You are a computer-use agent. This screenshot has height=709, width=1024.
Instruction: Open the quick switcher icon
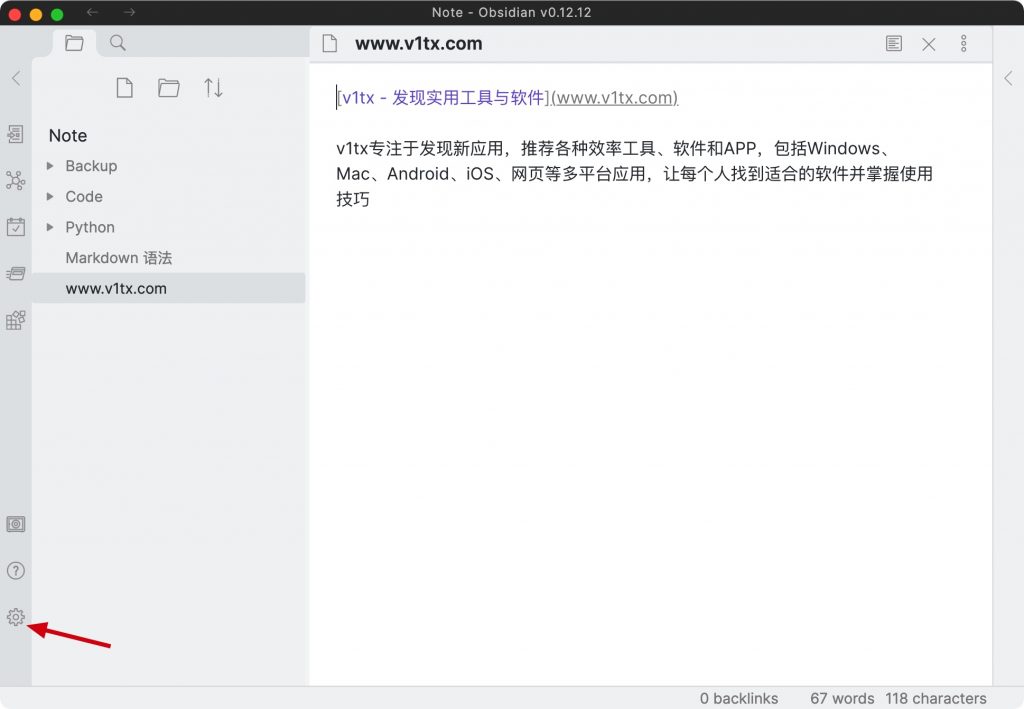click(x=16, y=134)
